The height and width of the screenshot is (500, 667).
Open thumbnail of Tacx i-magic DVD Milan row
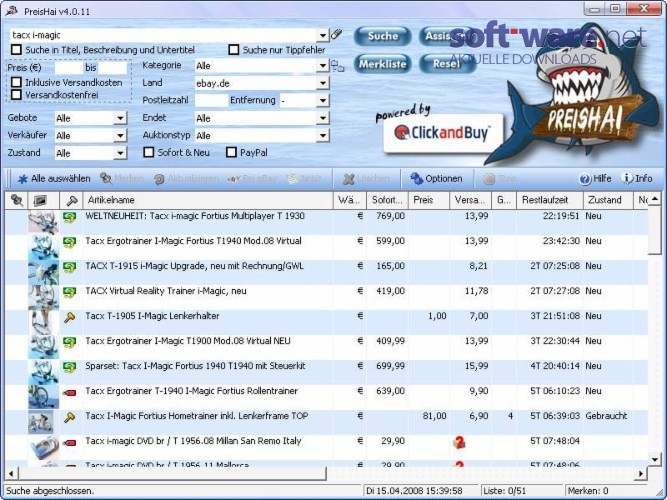click(x=43, y=447)
